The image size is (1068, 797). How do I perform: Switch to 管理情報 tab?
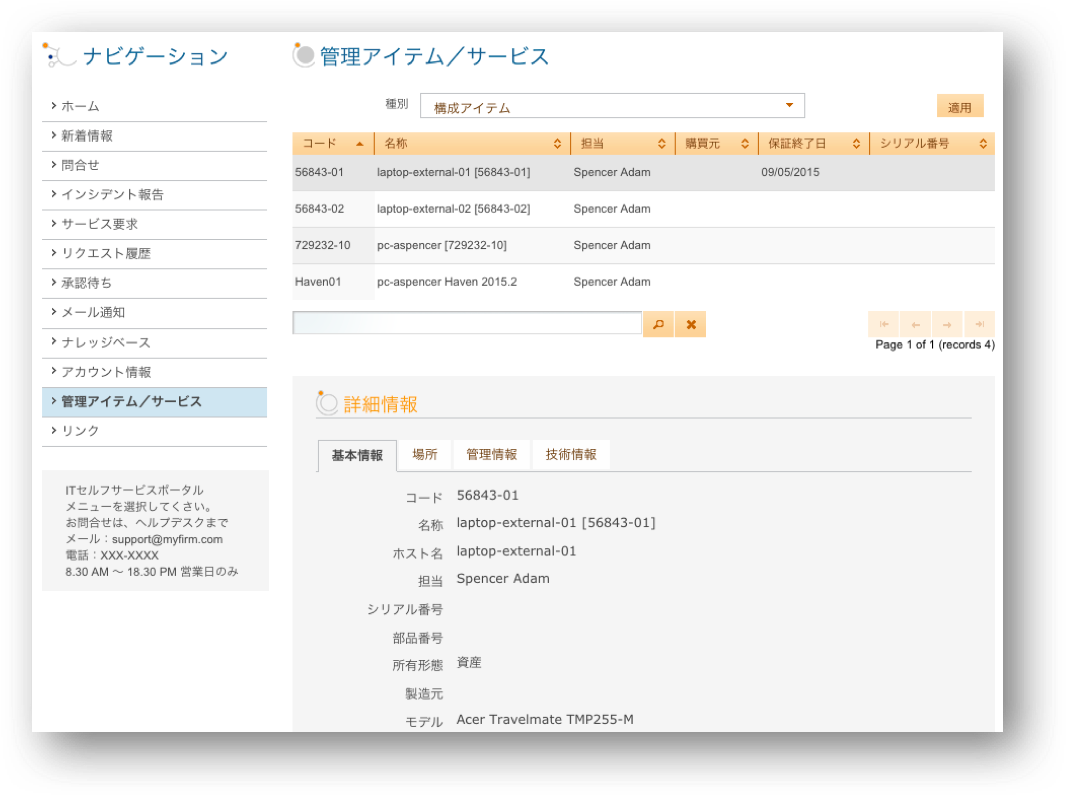(x=491, y=454)
